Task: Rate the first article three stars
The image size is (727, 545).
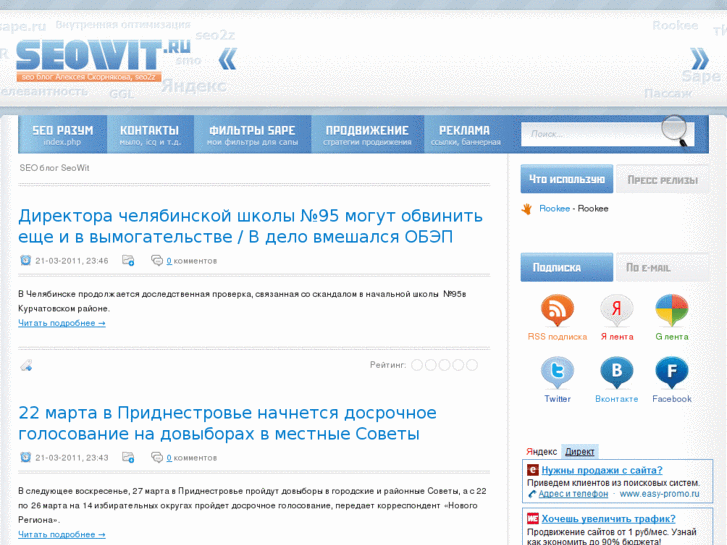Action: [444, 365]
